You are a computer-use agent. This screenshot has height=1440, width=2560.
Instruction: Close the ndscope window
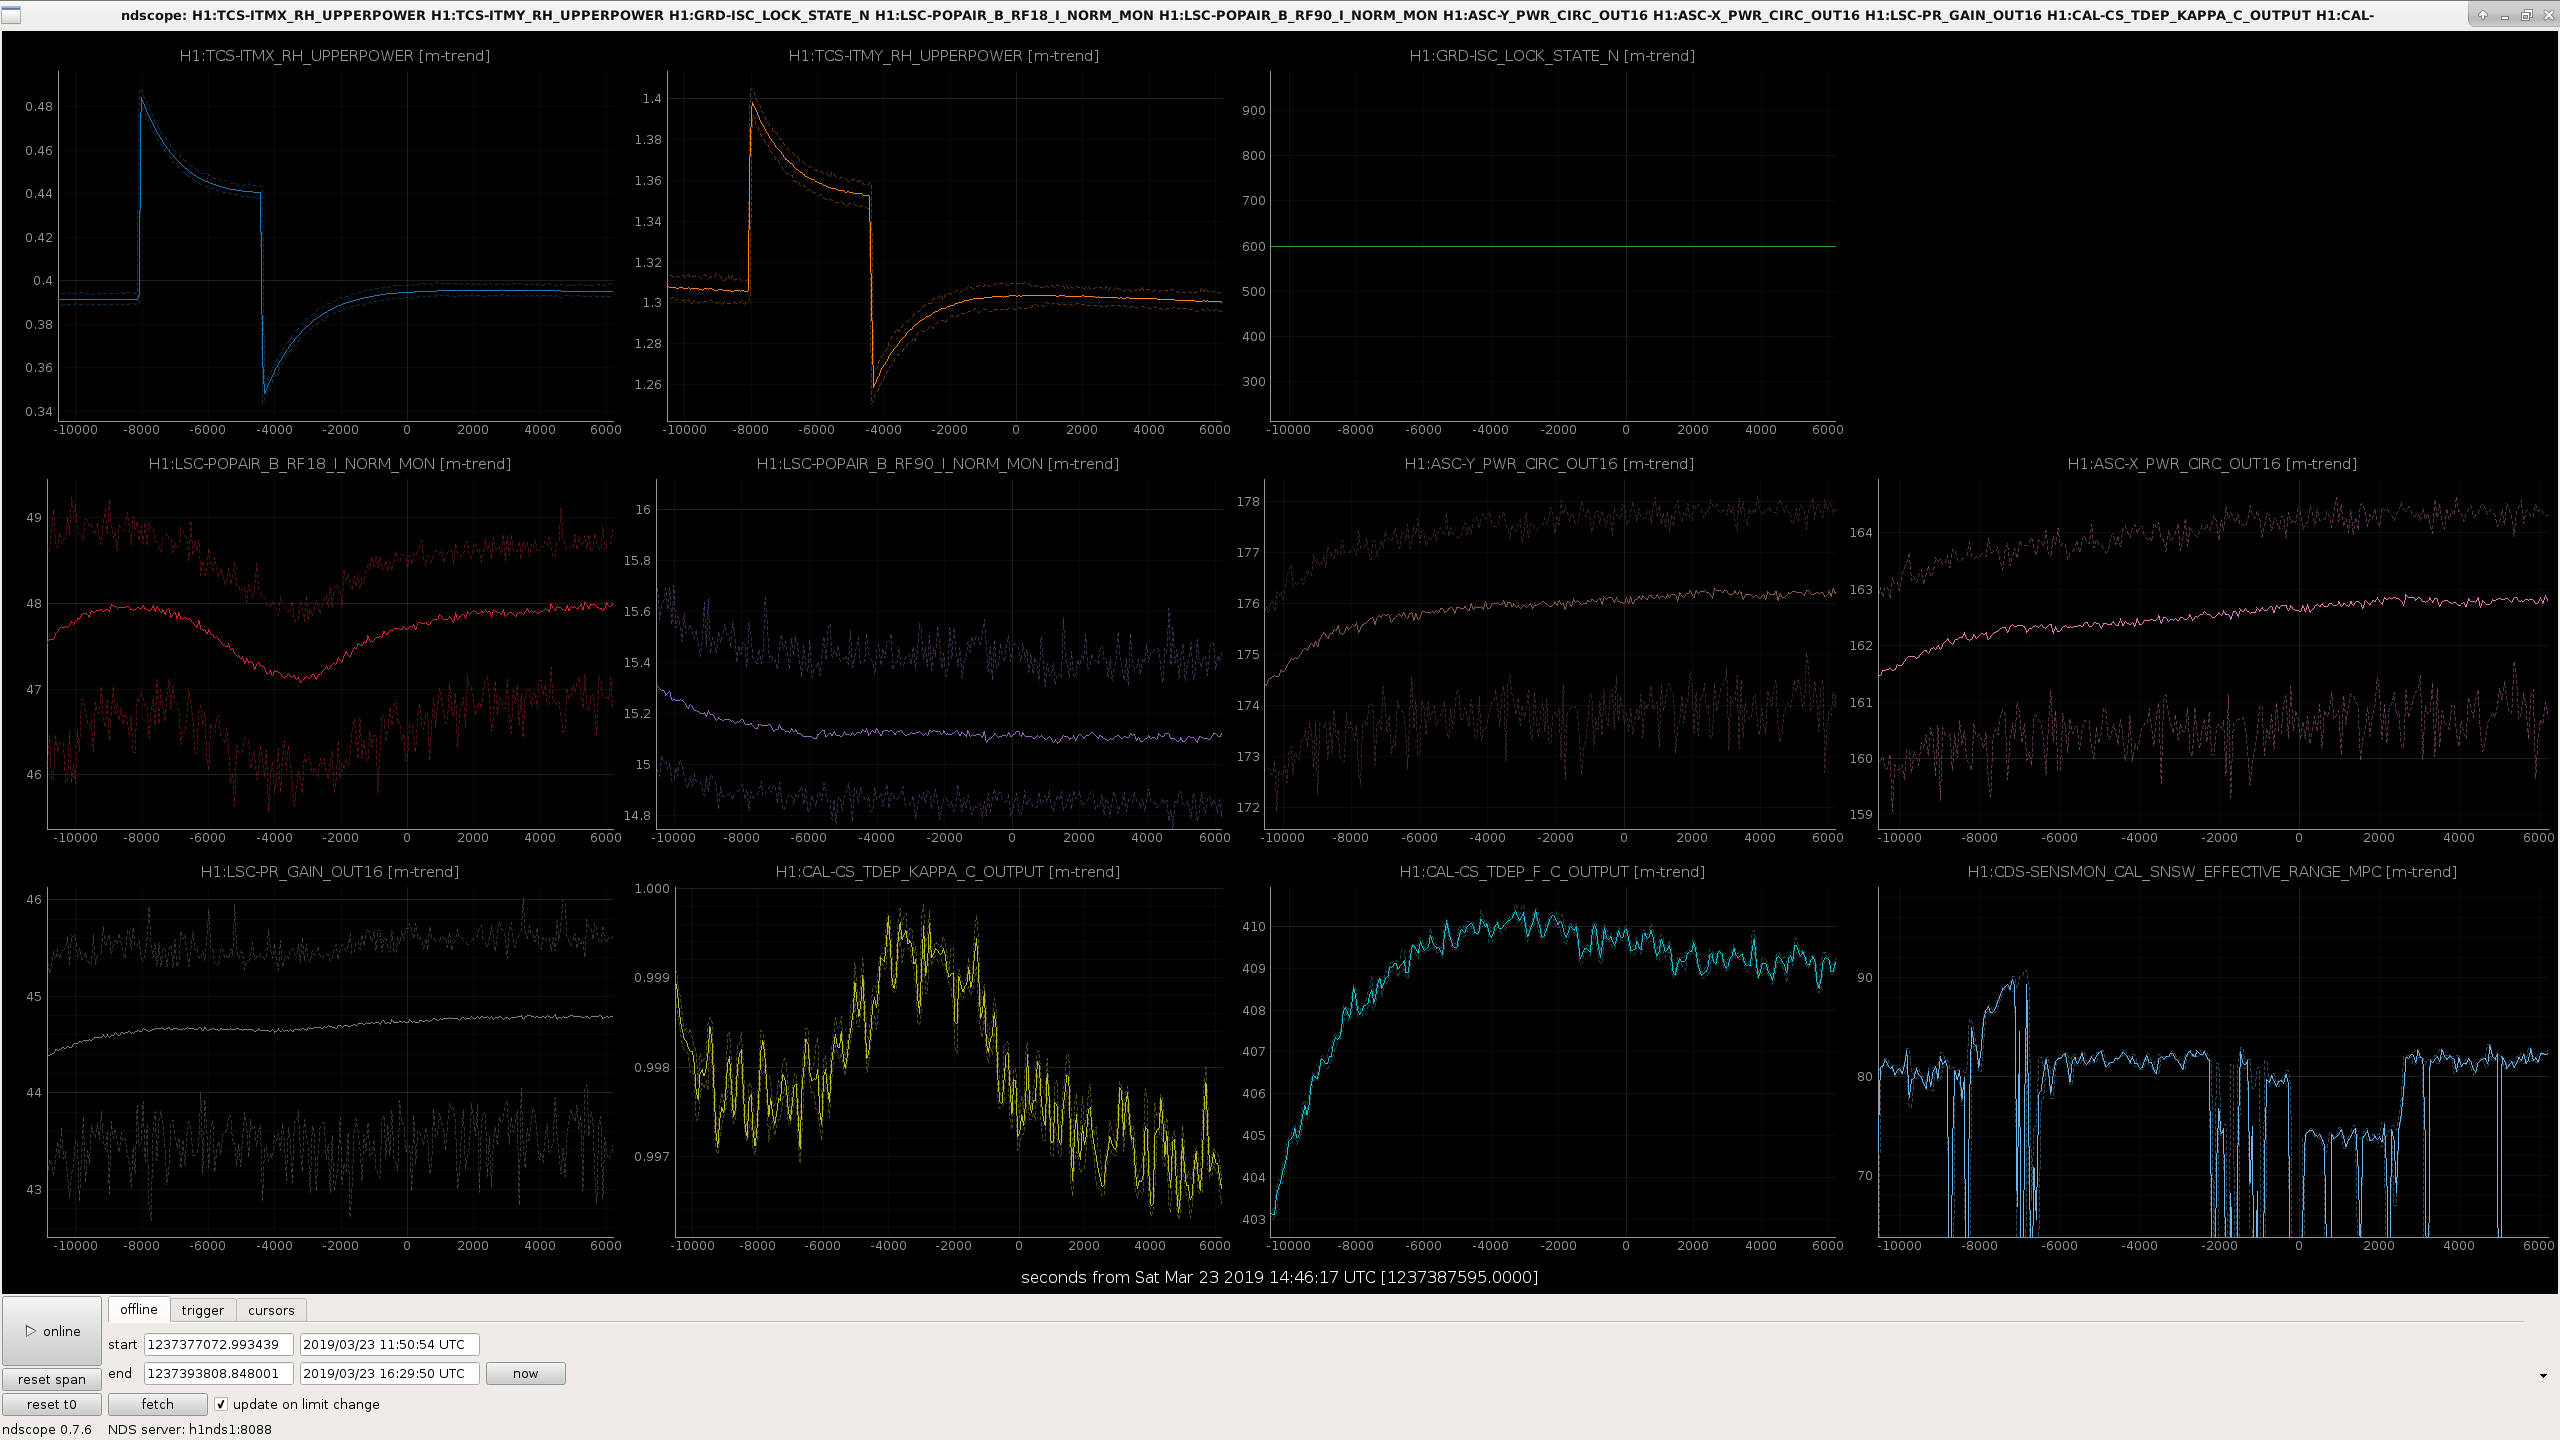[x=2548, y=15]
